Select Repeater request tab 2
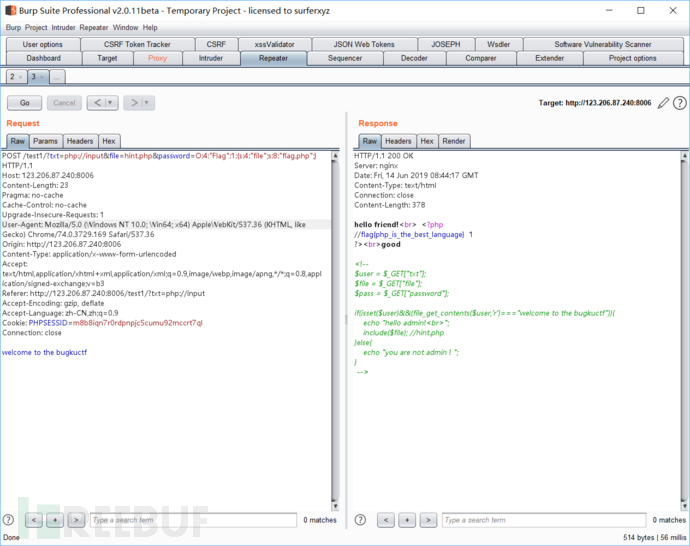Screen dimensions: 690x546 tap(12, 77)
